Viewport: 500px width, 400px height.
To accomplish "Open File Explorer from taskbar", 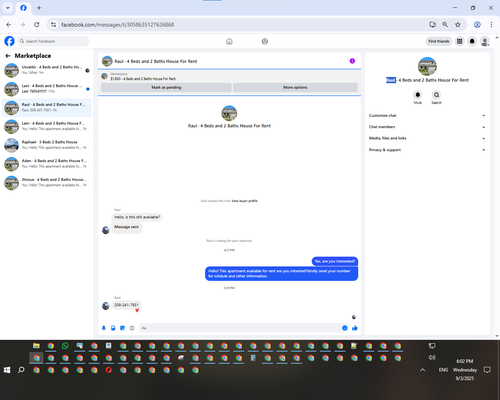I will click(x=36, y=346).
